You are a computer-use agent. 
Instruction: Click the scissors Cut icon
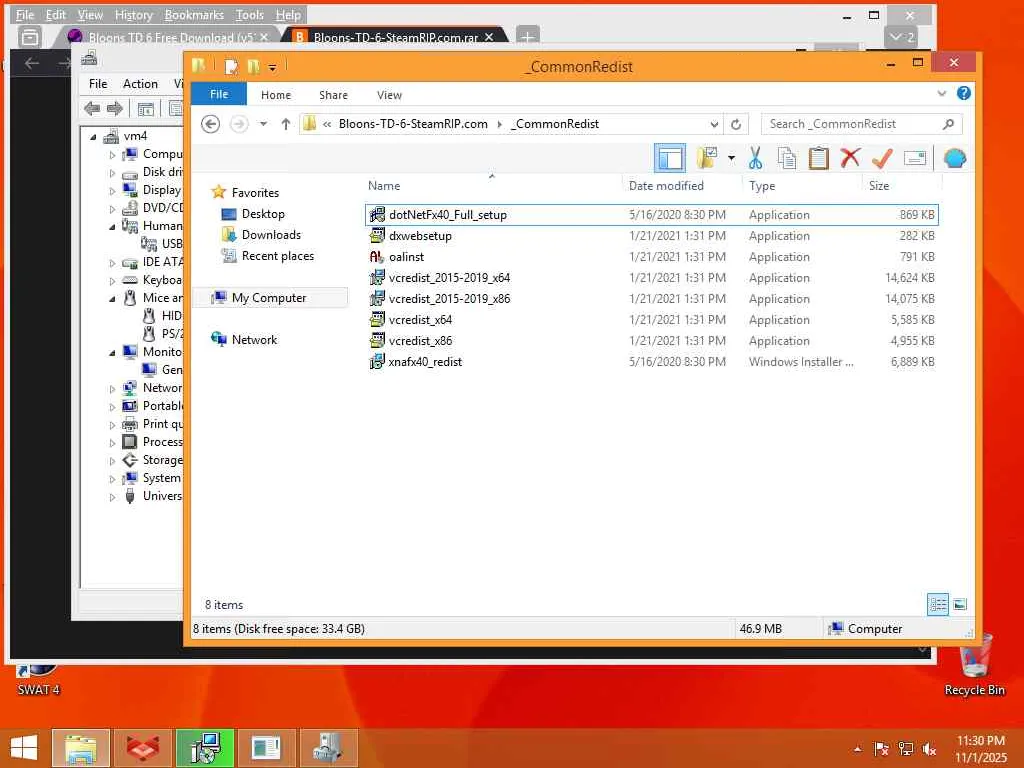click(756, 158)
